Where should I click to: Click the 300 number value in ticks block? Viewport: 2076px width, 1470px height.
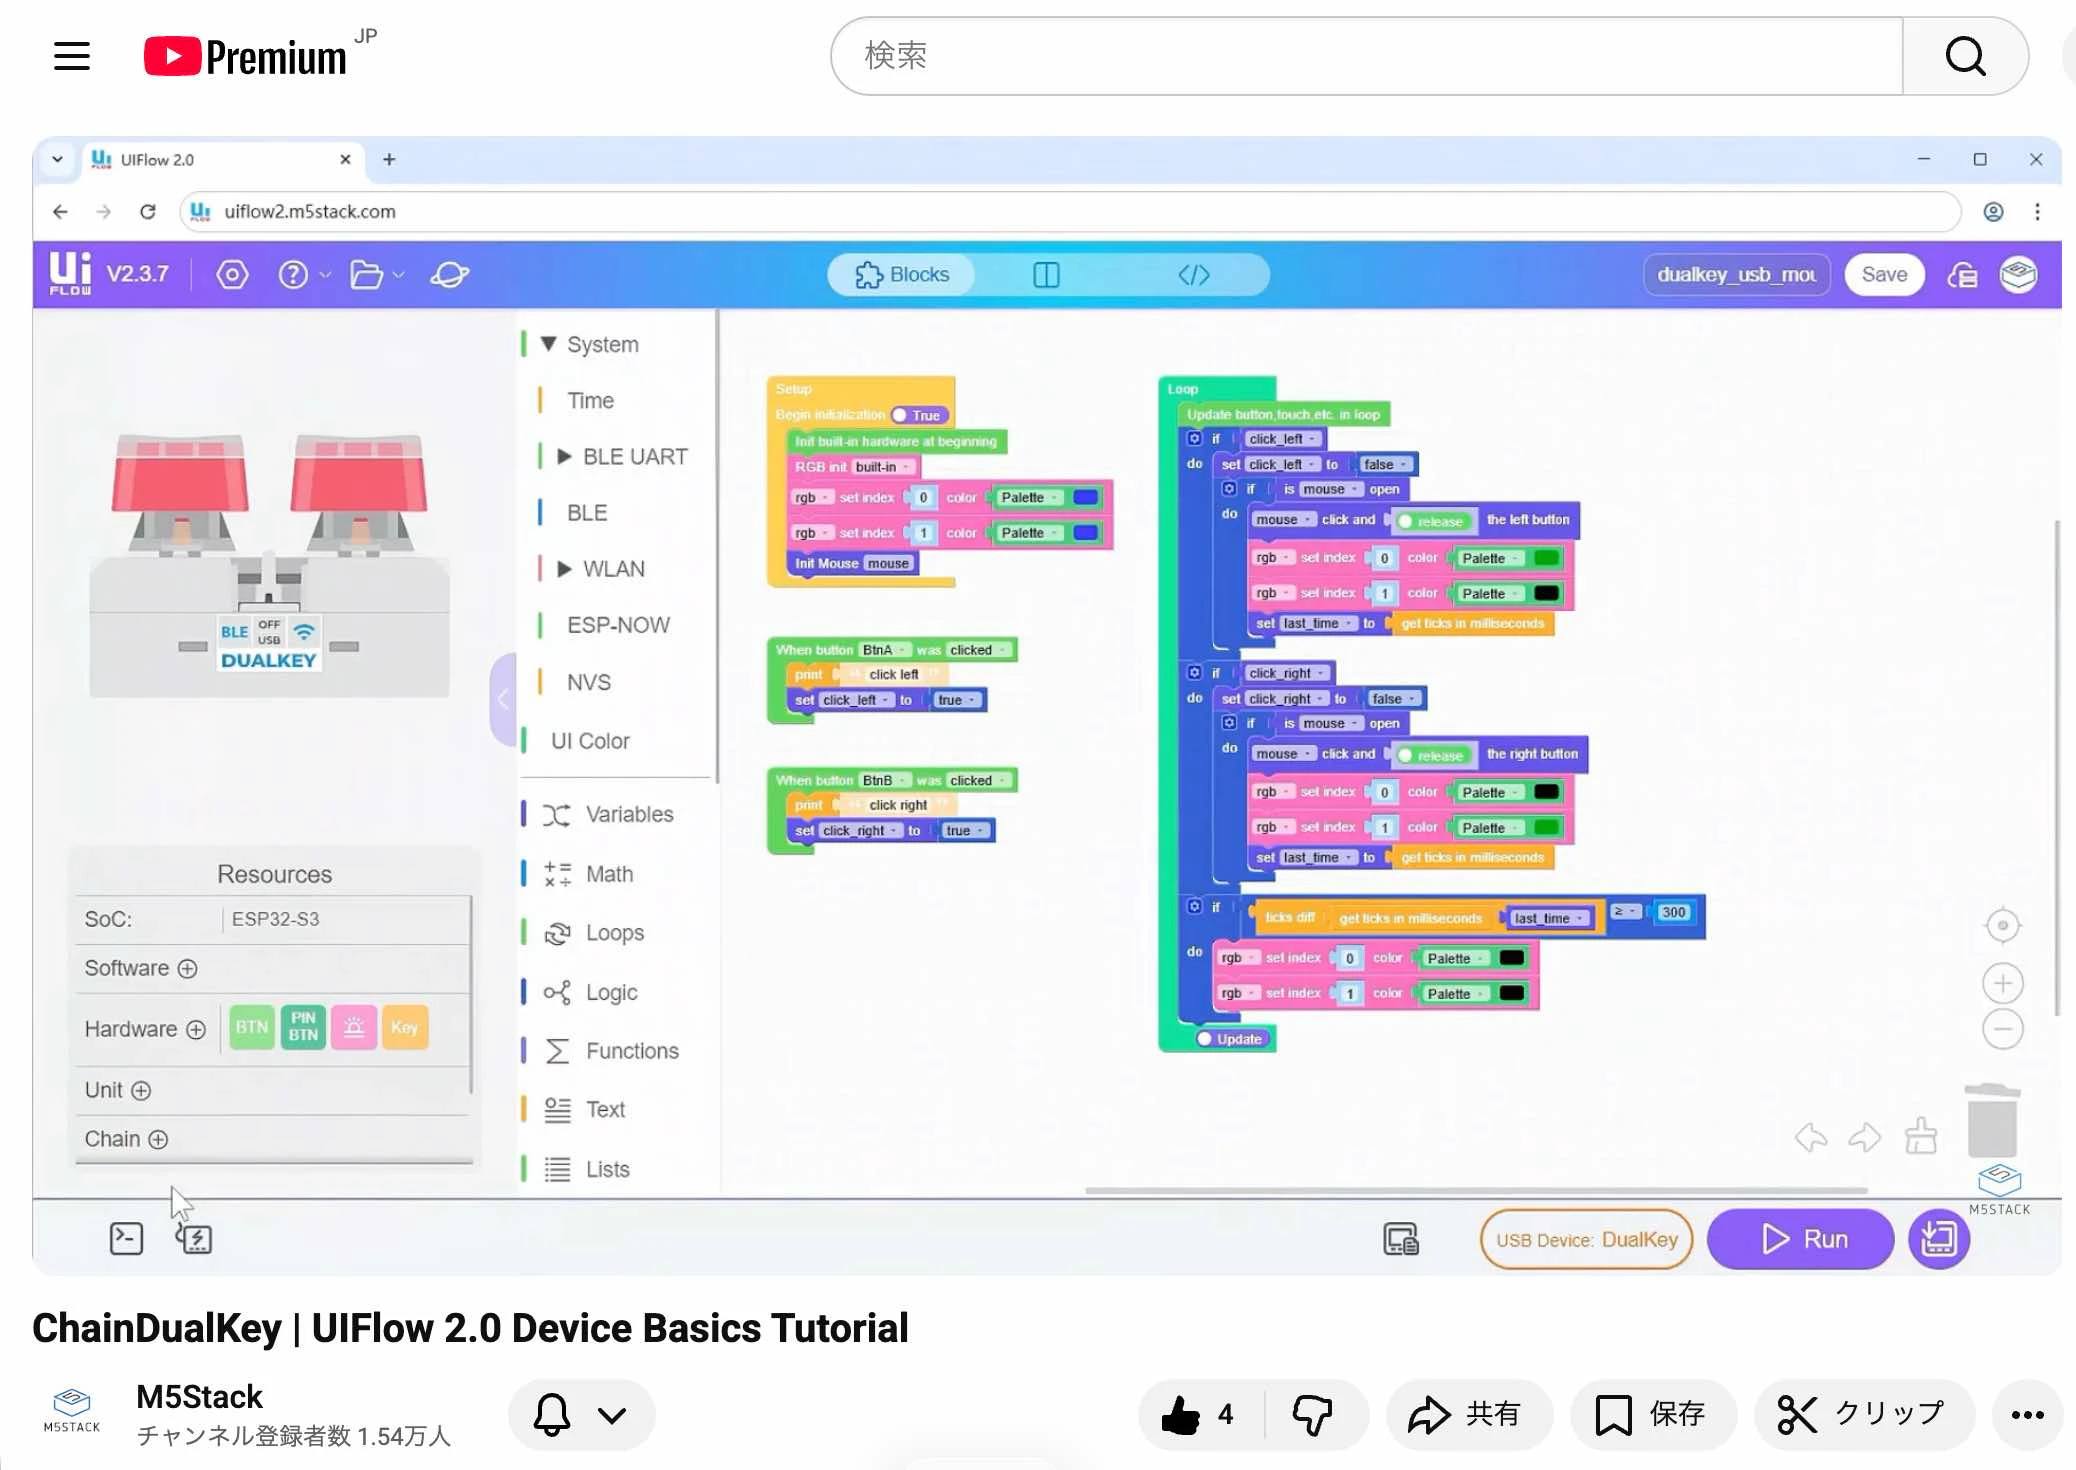coord(1673,912)
